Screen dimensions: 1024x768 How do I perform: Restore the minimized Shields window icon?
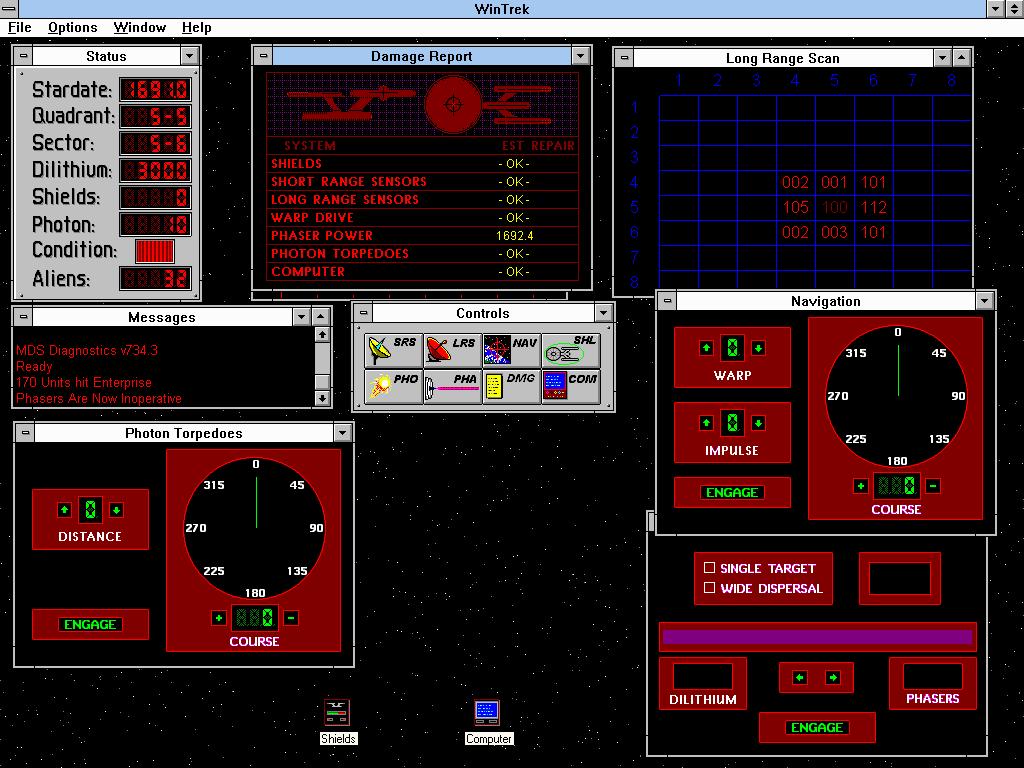(x=338, y=721)
